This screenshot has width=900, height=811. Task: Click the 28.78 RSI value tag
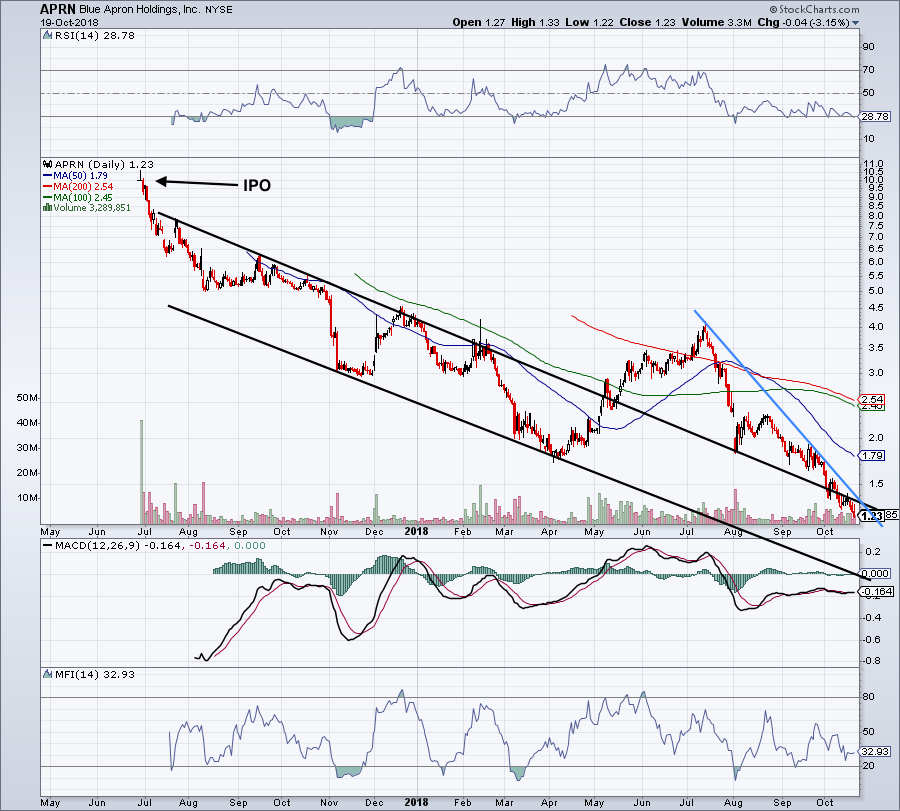[x=875, y=117]
